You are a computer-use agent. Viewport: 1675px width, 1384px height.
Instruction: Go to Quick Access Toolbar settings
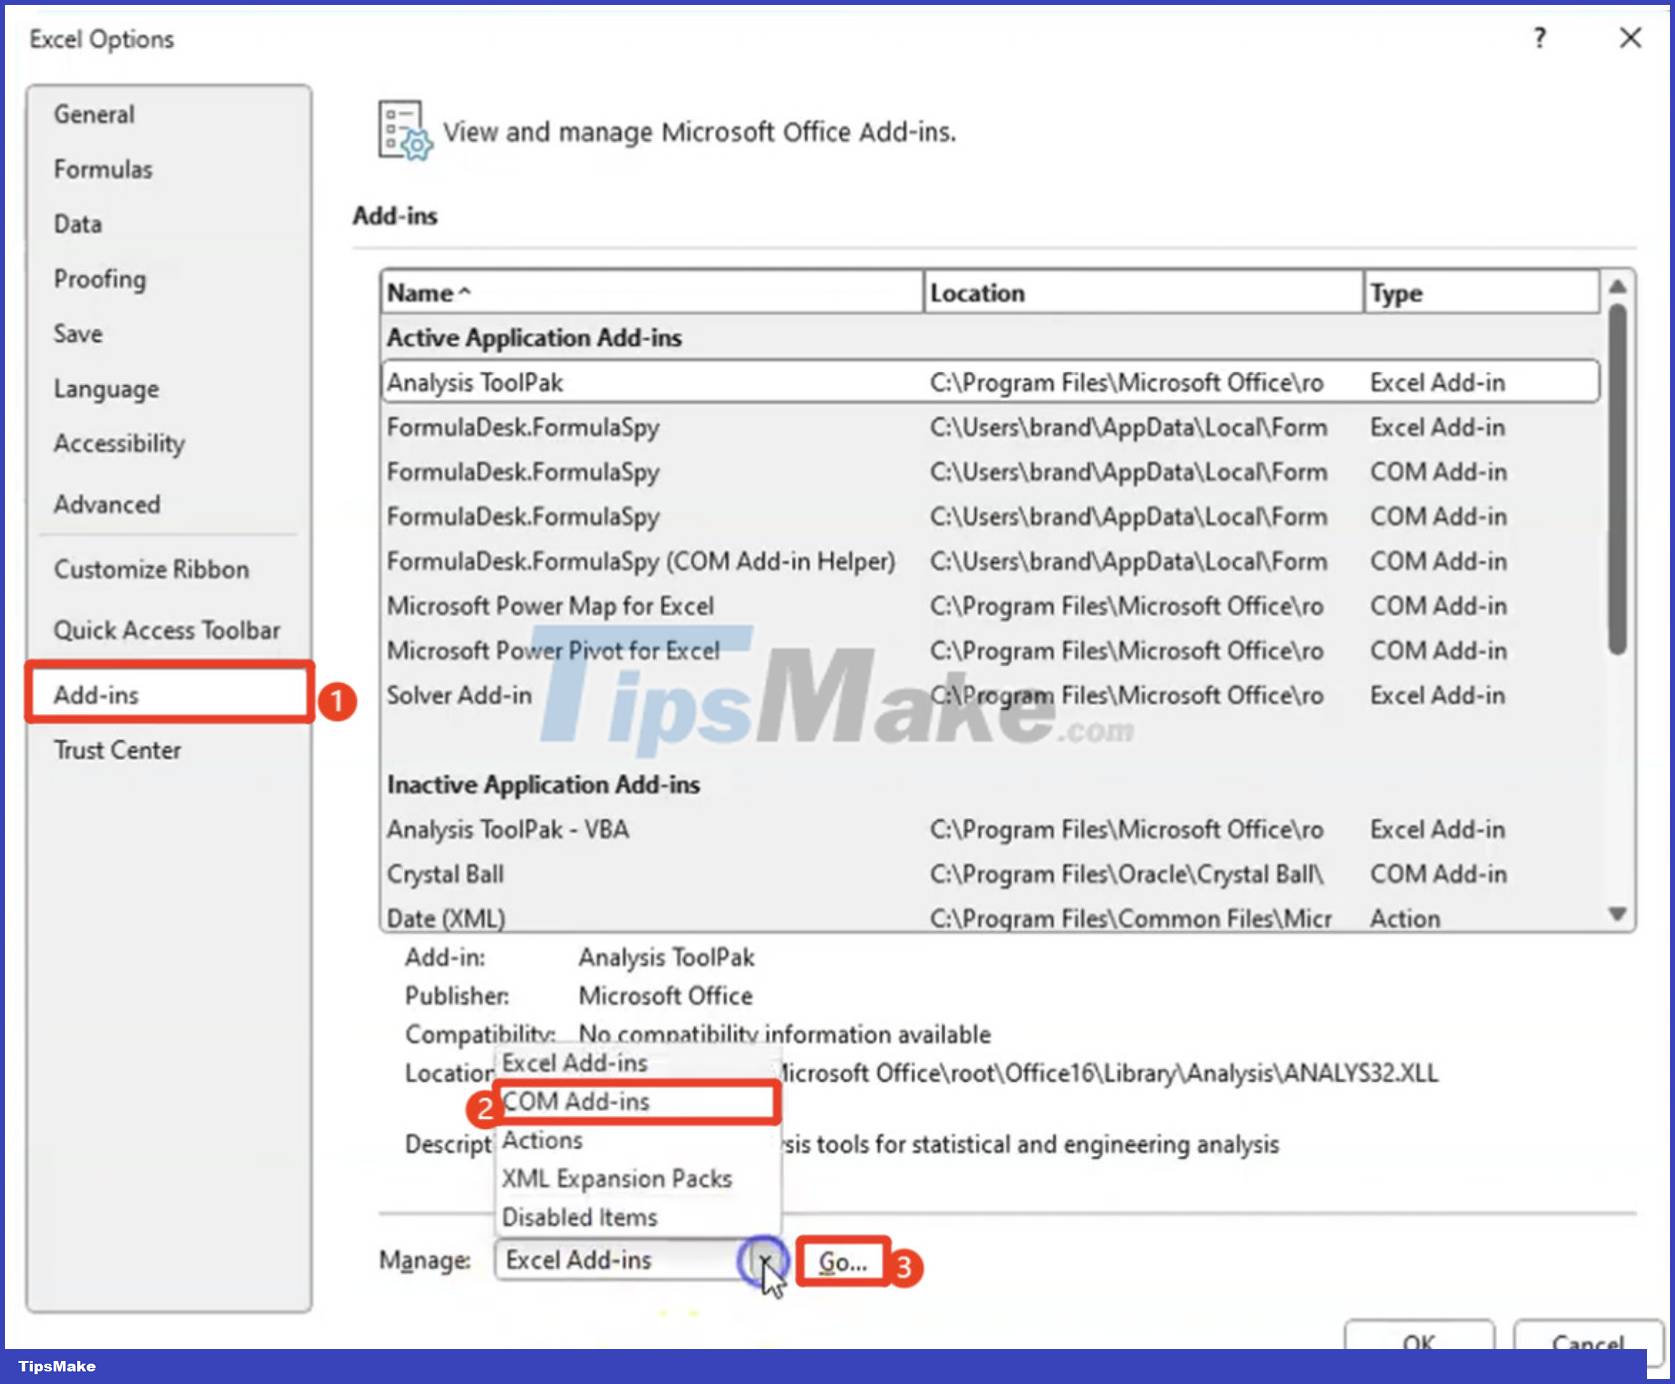coord(167,630)
